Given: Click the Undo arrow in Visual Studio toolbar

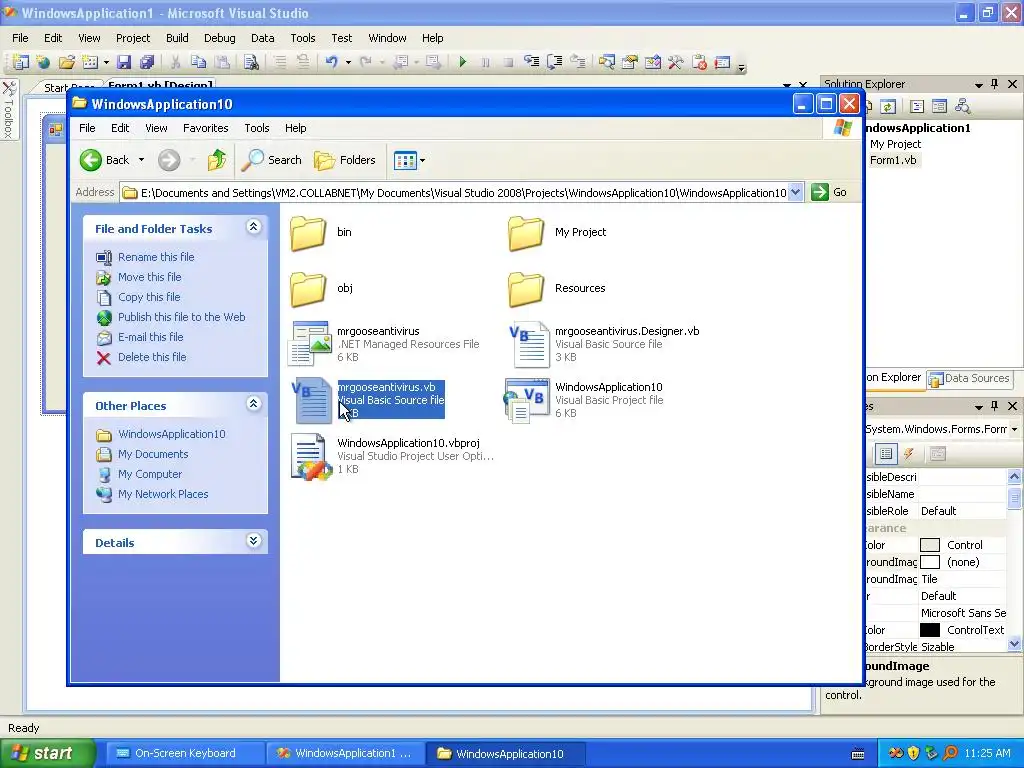Looking at the screenshot, I should coord(332,62).
